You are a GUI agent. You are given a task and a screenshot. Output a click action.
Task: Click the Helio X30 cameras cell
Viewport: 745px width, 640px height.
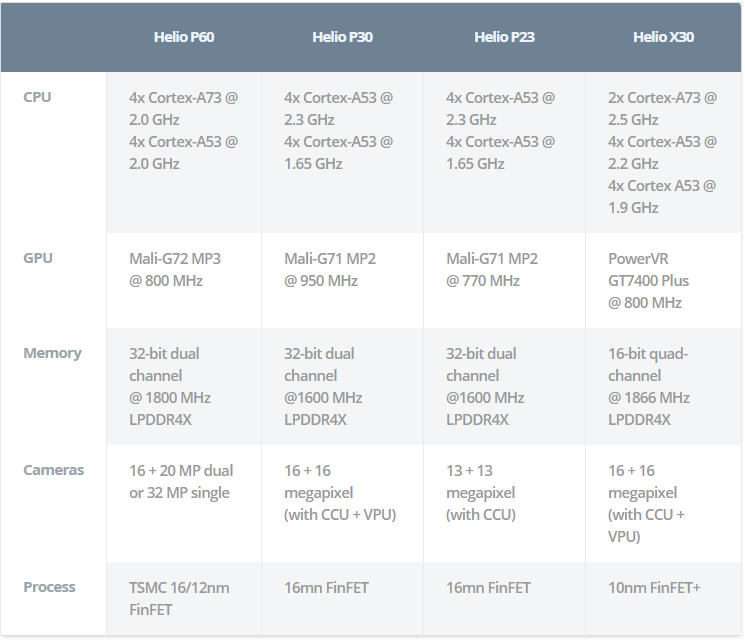tap(663, 503)
